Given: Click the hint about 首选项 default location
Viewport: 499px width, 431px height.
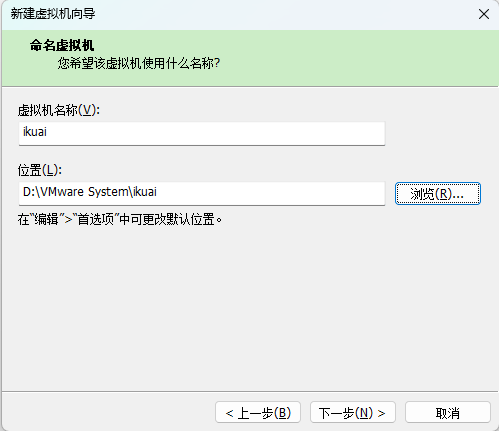Looking at the screenshot, I should (x=120, y=219).
